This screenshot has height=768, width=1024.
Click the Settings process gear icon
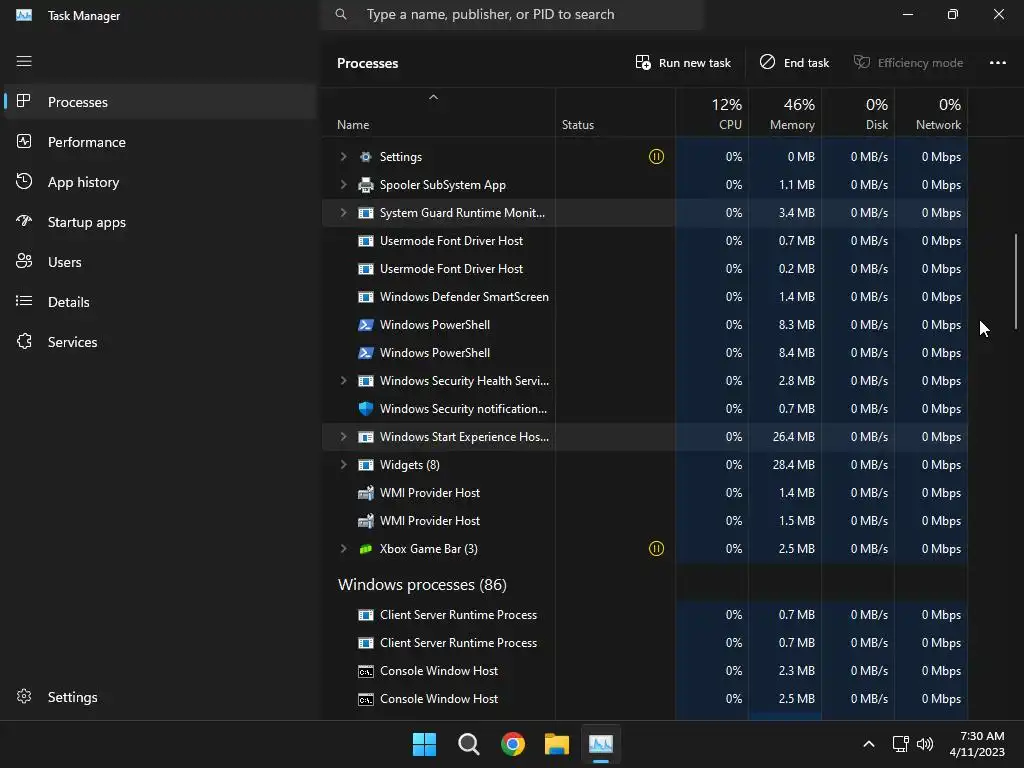(x=366, y=157)
